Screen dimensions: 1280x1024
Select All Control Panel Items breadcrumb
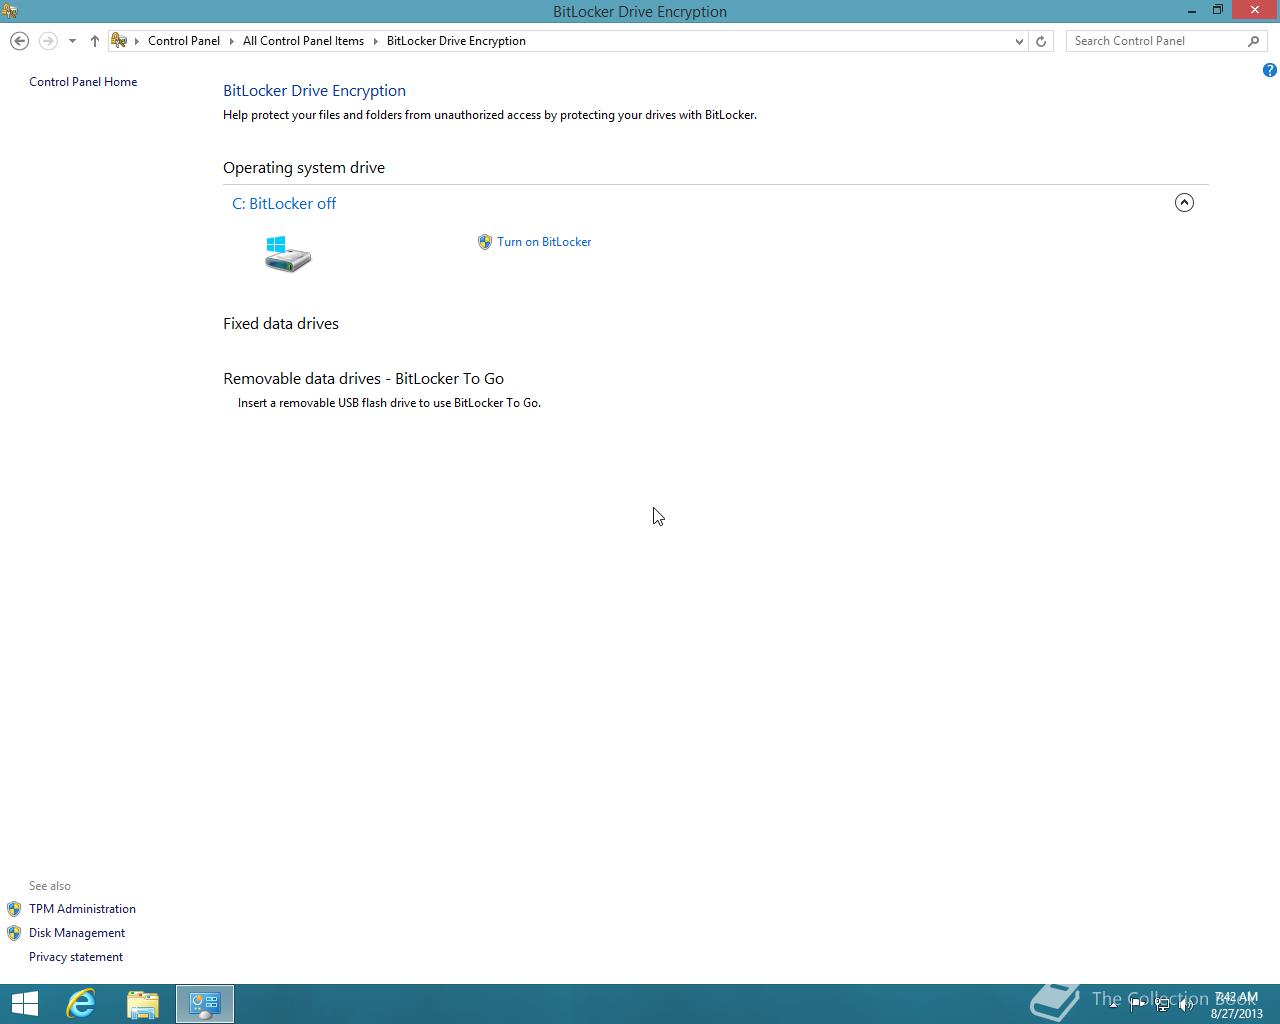(303, 41)
